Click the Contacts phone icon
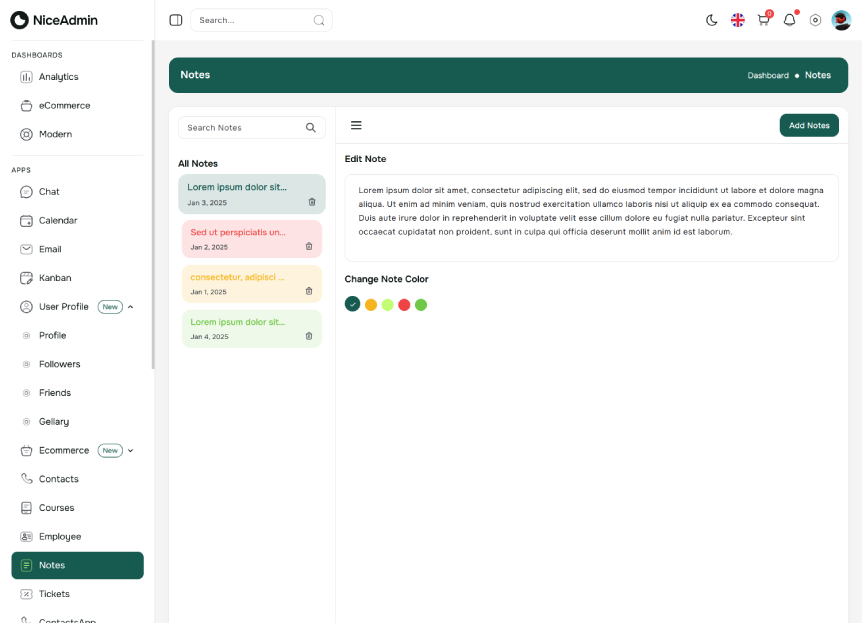 tap(26, 479)
